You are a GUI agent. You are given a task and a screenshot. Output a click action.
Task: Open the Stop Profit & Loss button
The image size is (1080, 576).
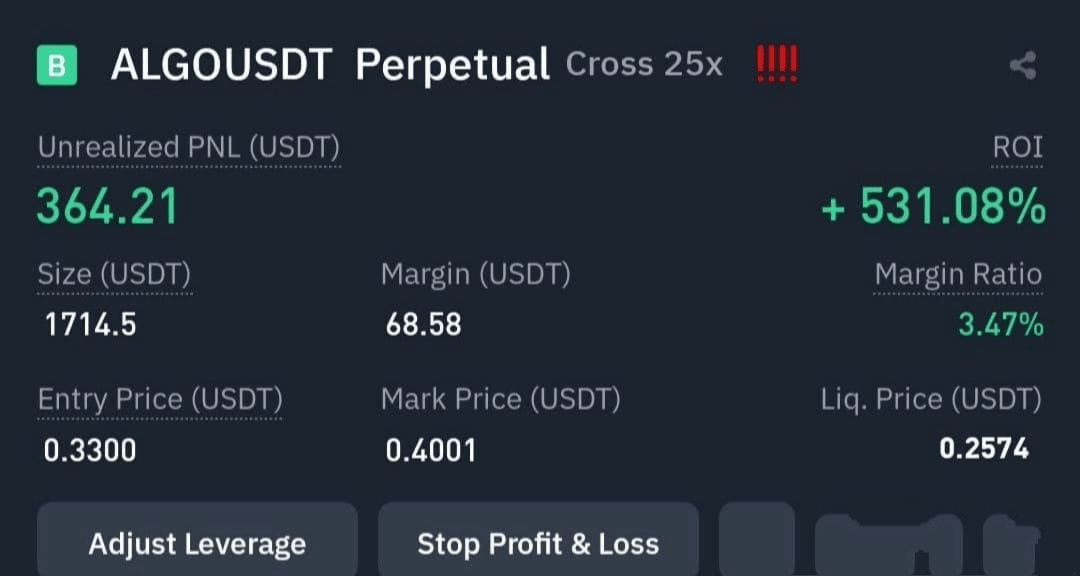click(x=538, y=544)
